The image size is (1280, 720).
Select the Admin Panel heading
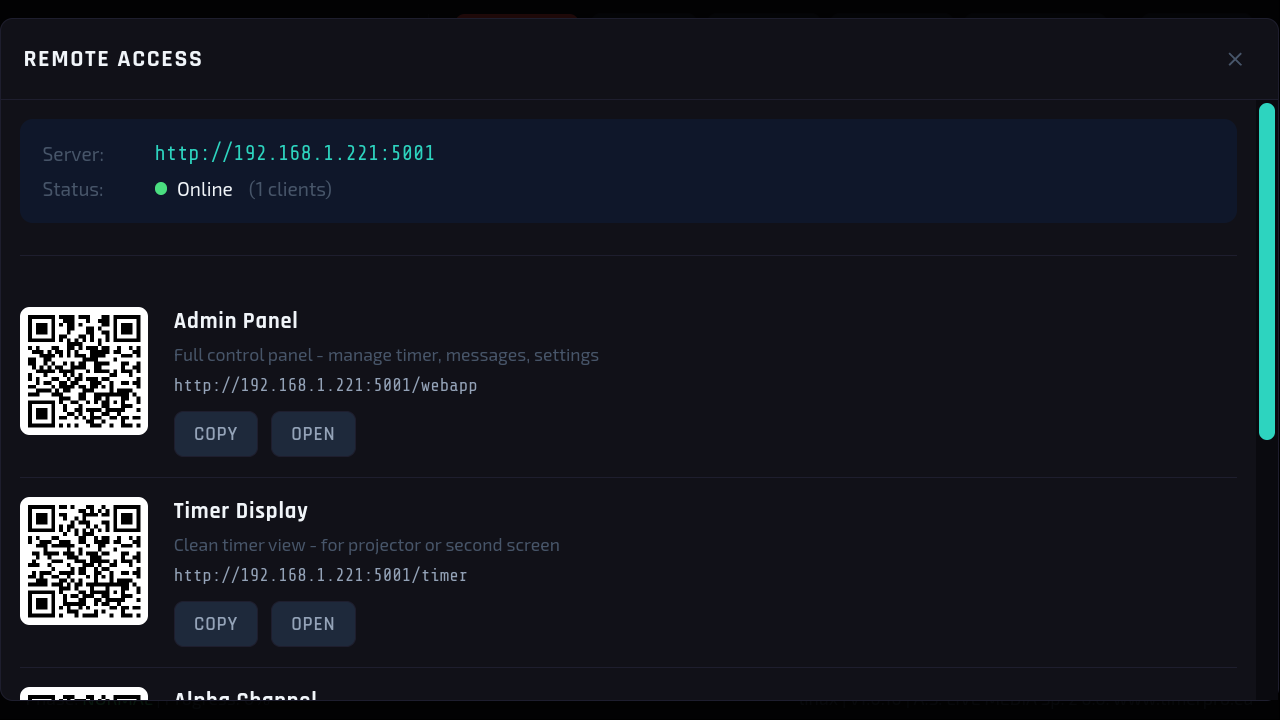pyautogui.click(x=236, y=321)
